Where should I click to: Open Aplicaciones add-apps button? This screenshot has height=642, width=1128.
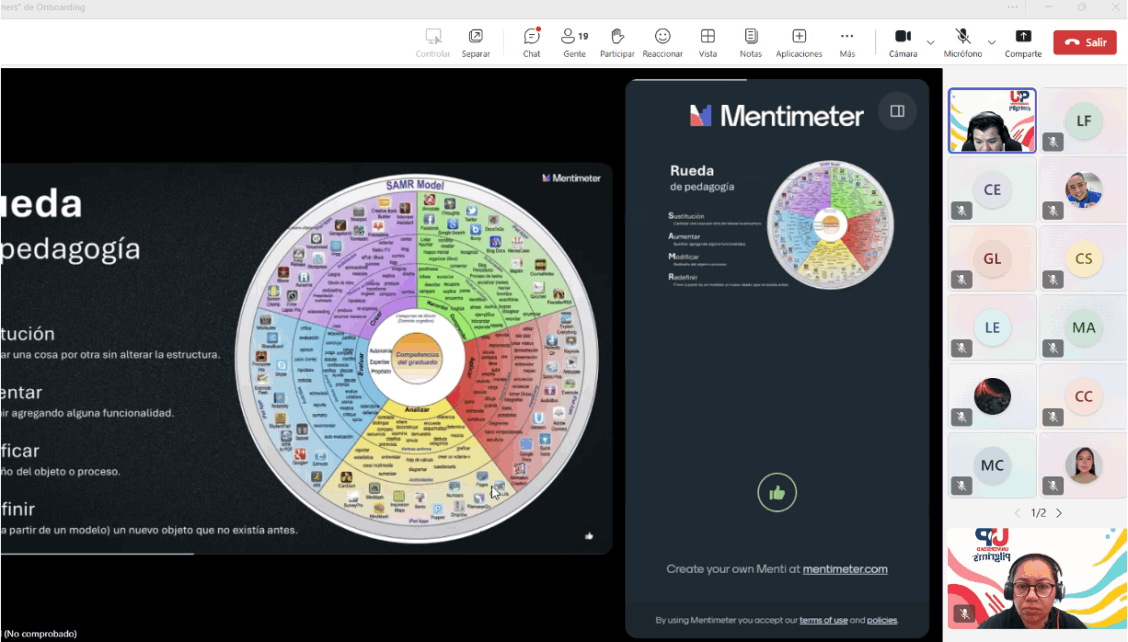coord(798,42)
